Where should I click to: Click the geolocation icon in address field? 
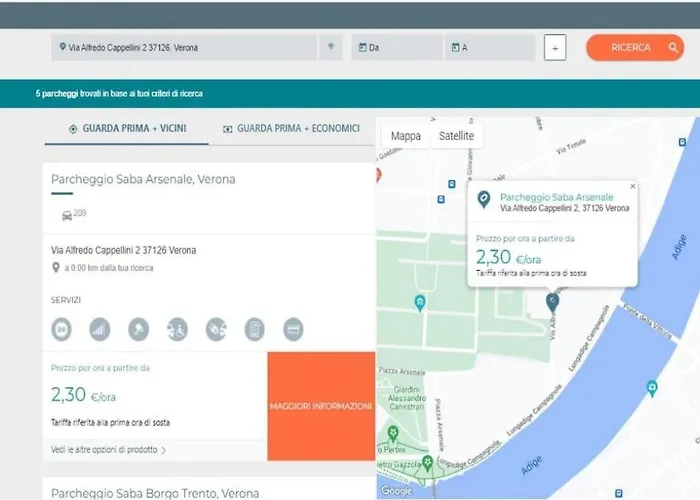[x=331, y=47]
